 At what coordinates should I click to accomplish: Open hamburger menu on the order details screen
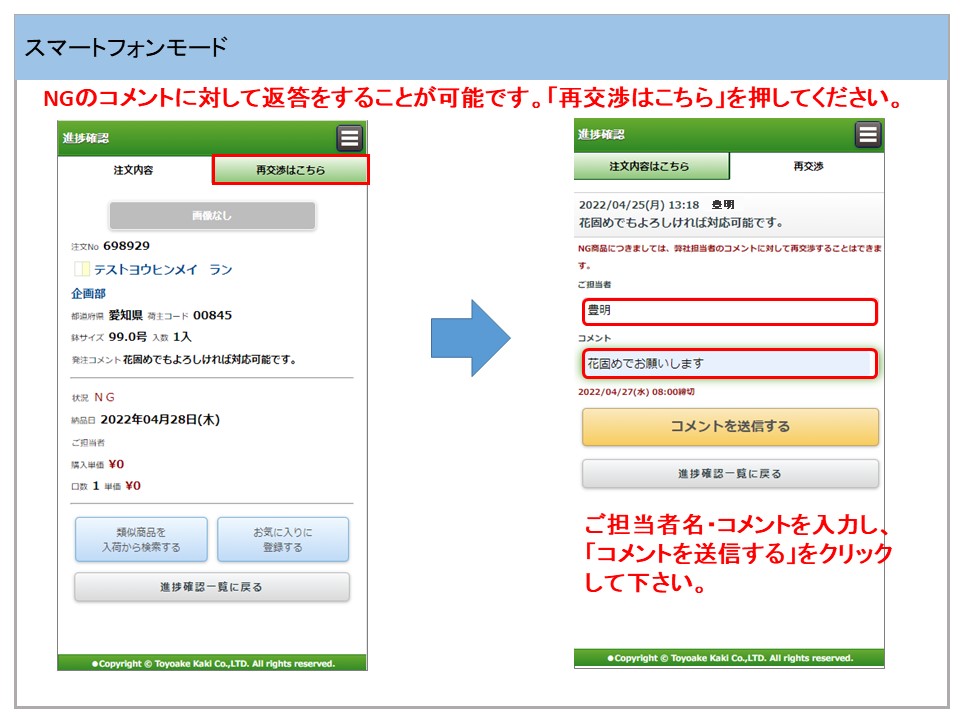pyautogui.click(x=349, y=138)
